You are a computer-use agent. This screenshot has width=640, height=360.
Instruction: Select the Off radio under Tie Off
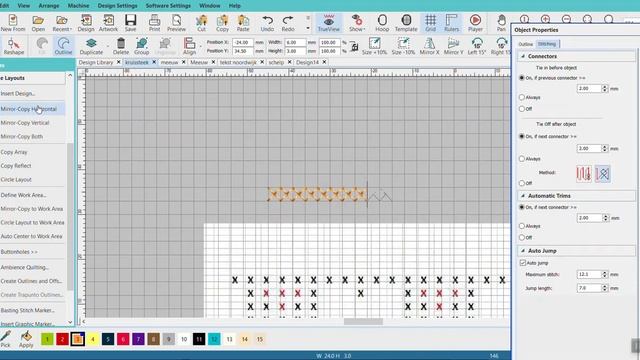coord(522,183)
